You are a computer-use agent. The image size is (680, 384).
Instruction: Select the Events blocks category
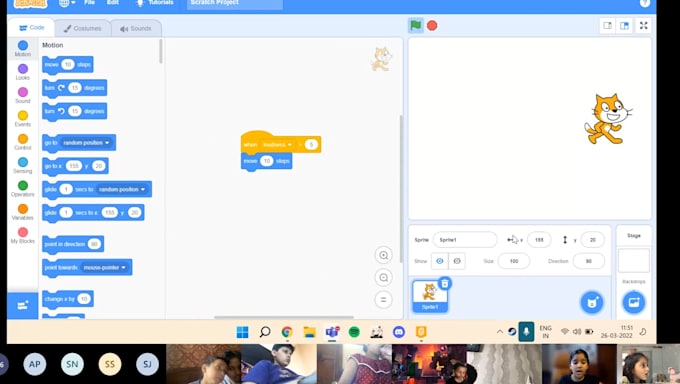click(23, 119)
